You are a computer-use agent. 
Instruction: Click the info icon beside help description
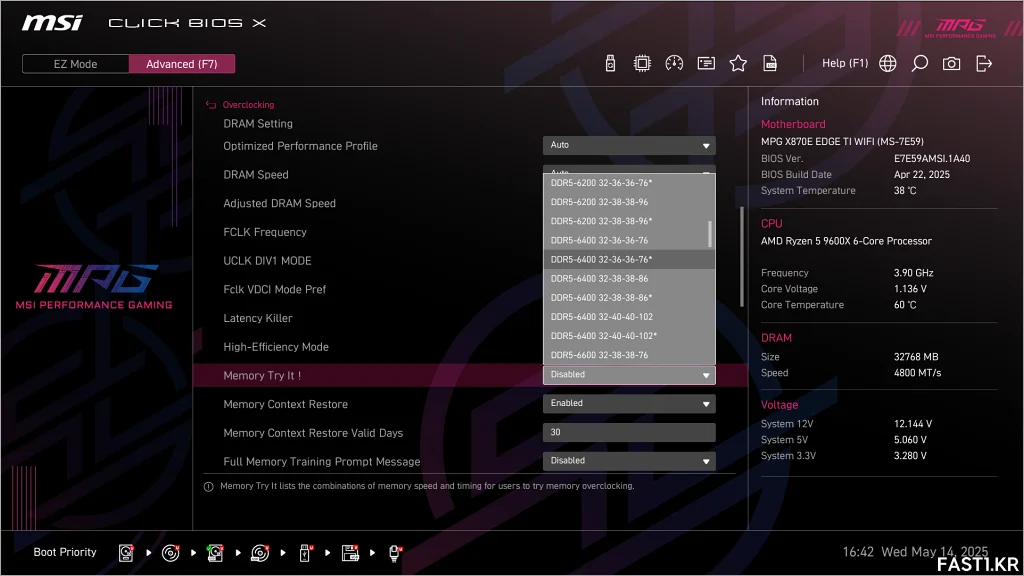click(x=208, y=487)
